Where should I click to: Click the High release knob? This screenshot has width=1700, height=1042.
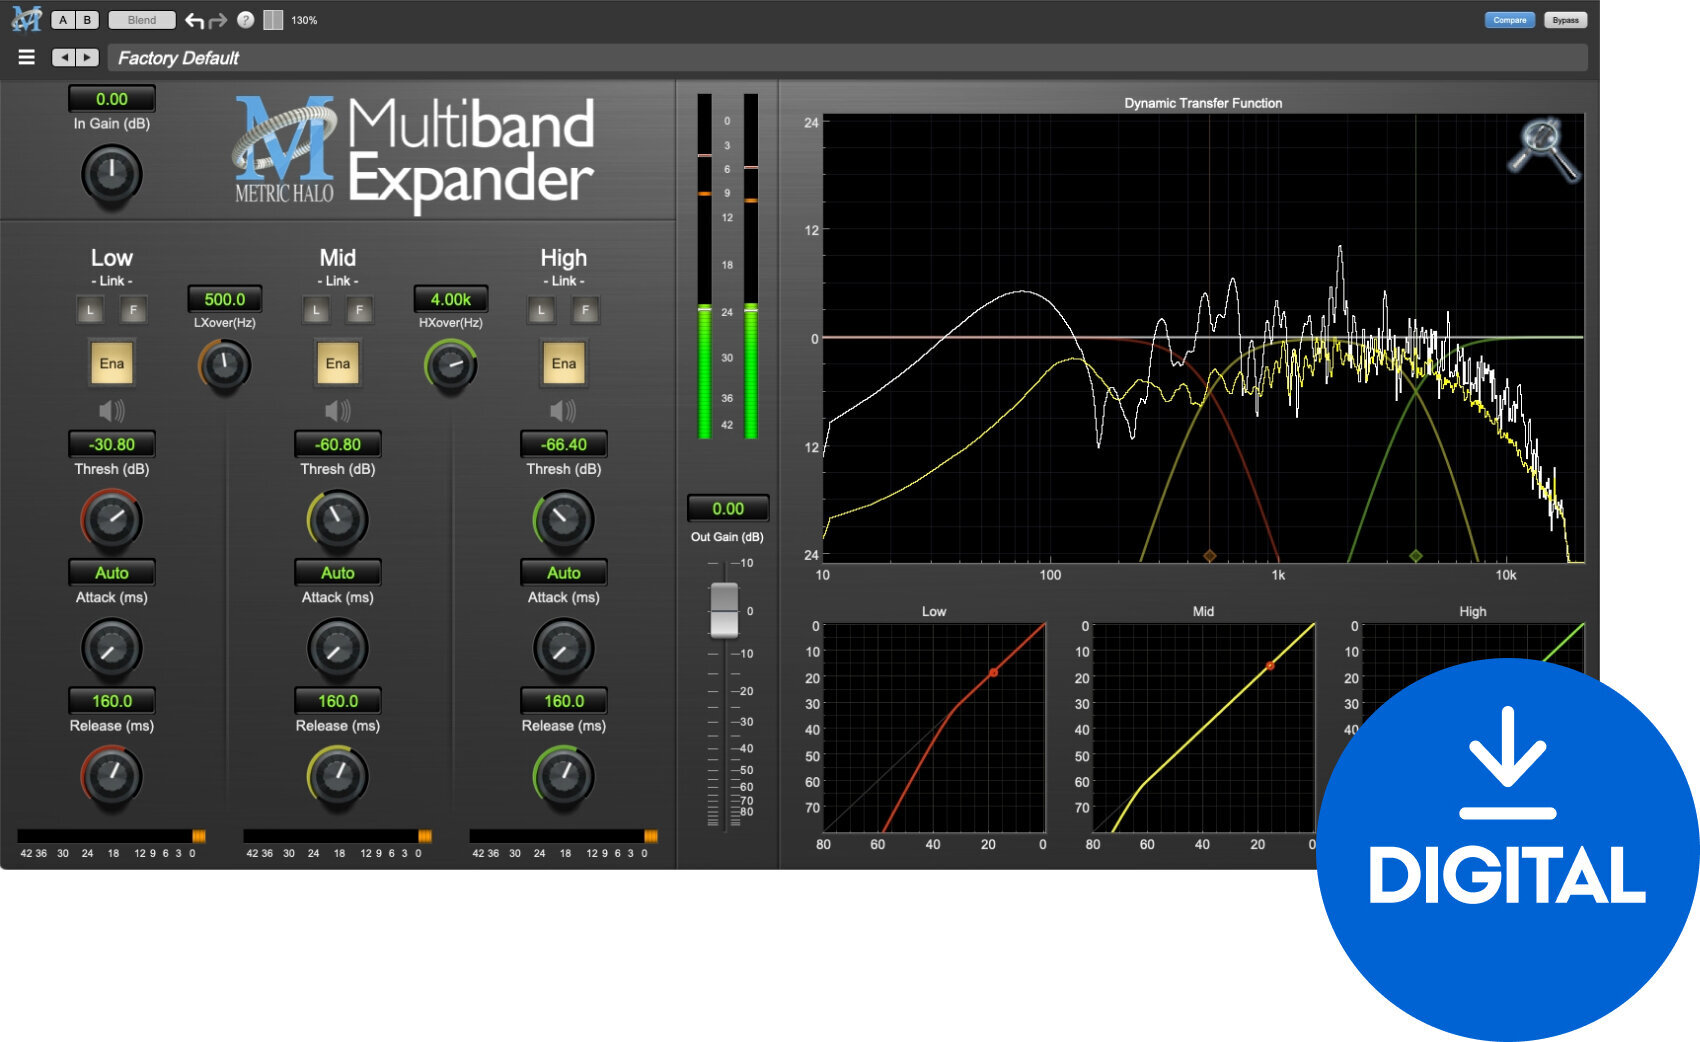pos(564,776)
